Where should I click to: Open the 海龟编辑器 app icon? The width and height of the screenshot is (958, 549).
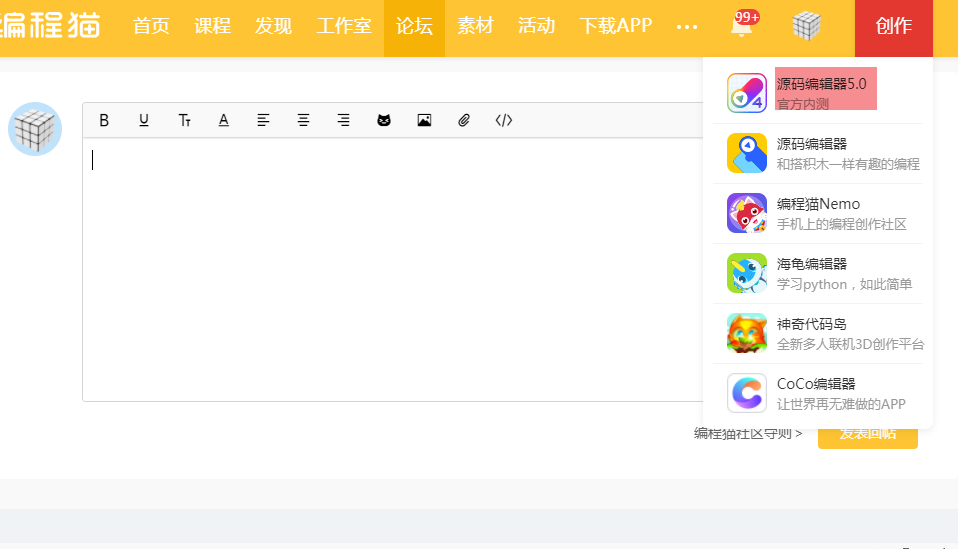[747, 273]
